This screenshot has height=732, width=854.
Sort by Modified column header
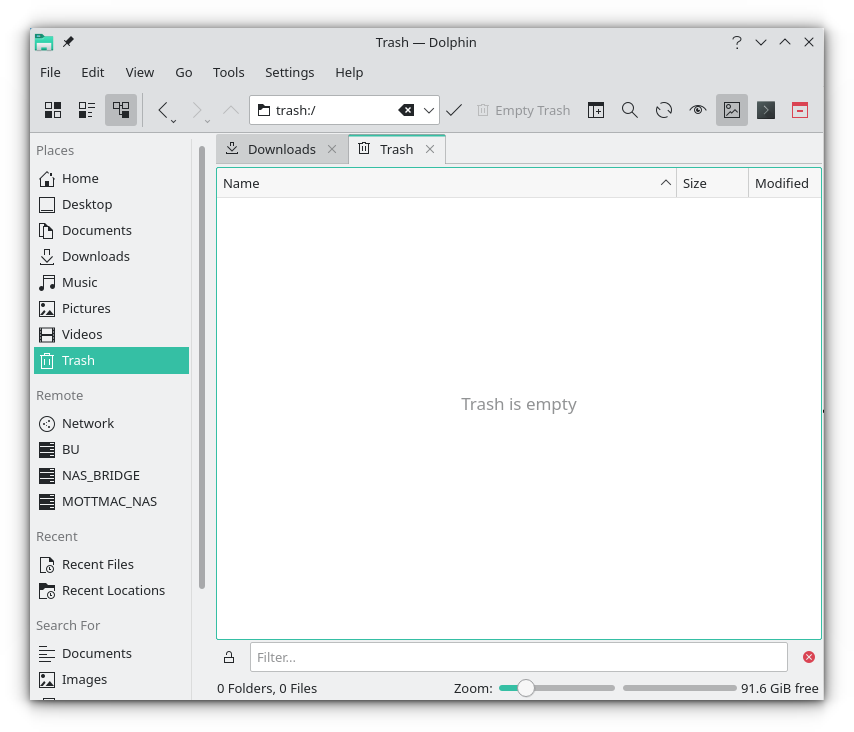click(785, 184)
